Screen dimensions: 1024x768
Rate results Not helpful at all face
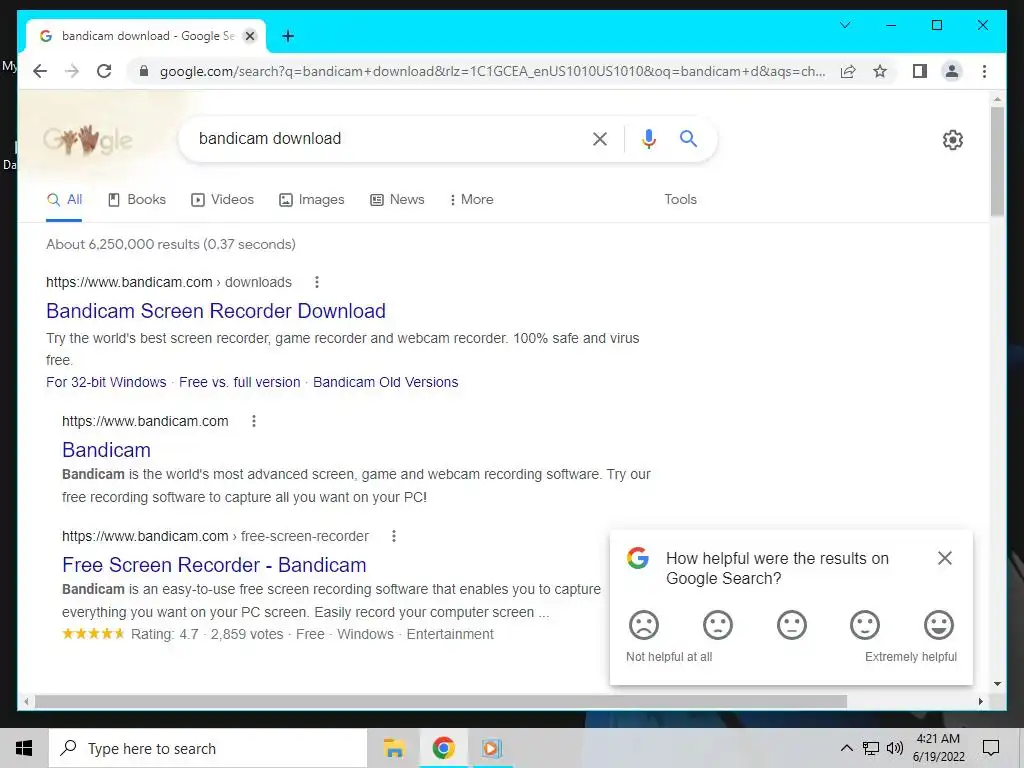pos(644,625)
